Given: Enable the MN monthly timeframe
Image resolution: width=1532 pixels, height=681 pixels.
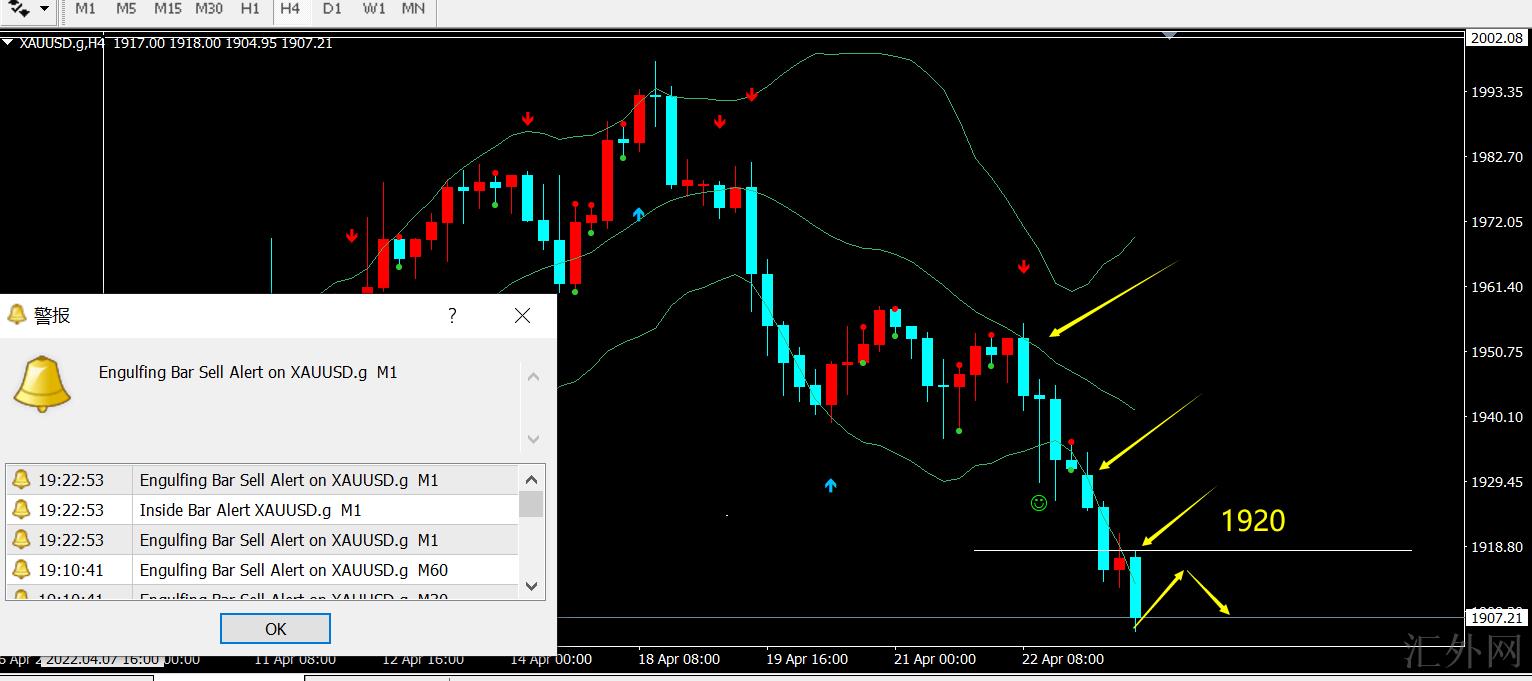Looking at the screenshot, I should click(x=413, y=9).
